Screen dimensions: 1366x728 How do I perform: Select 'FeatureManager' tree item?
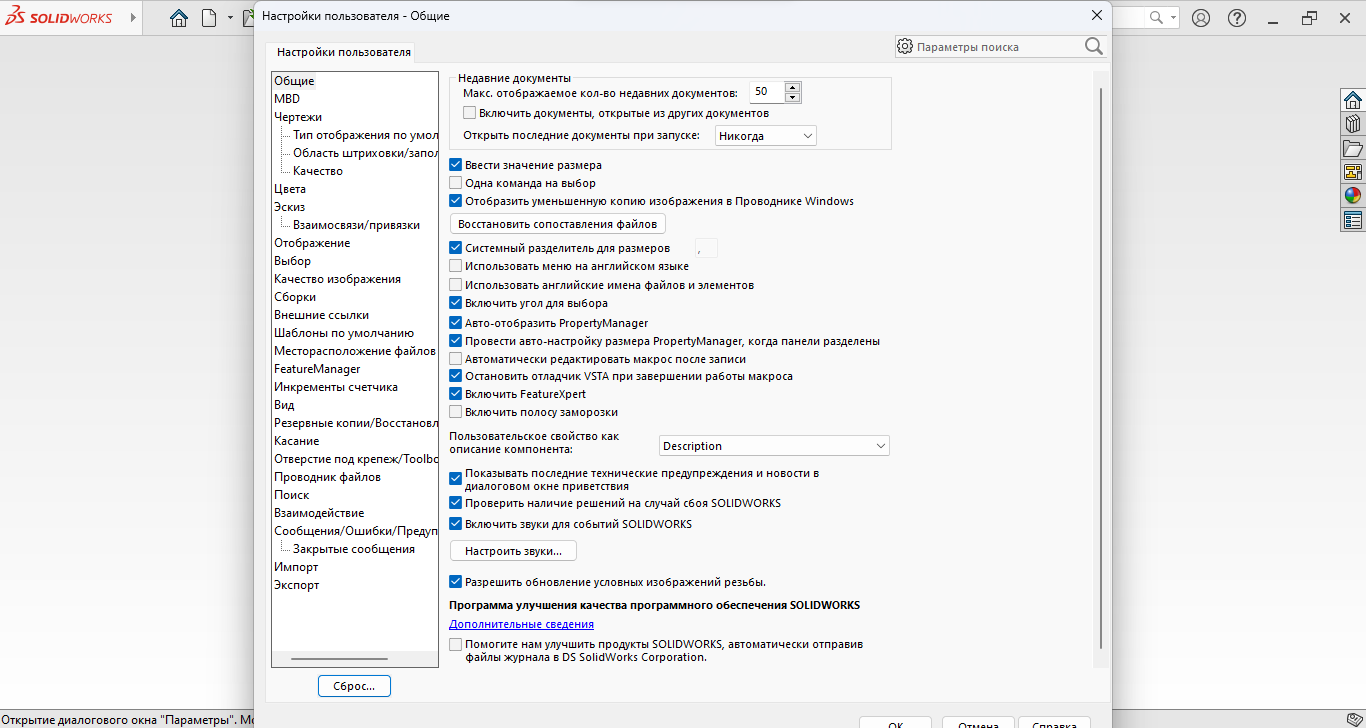coord(317,369)
